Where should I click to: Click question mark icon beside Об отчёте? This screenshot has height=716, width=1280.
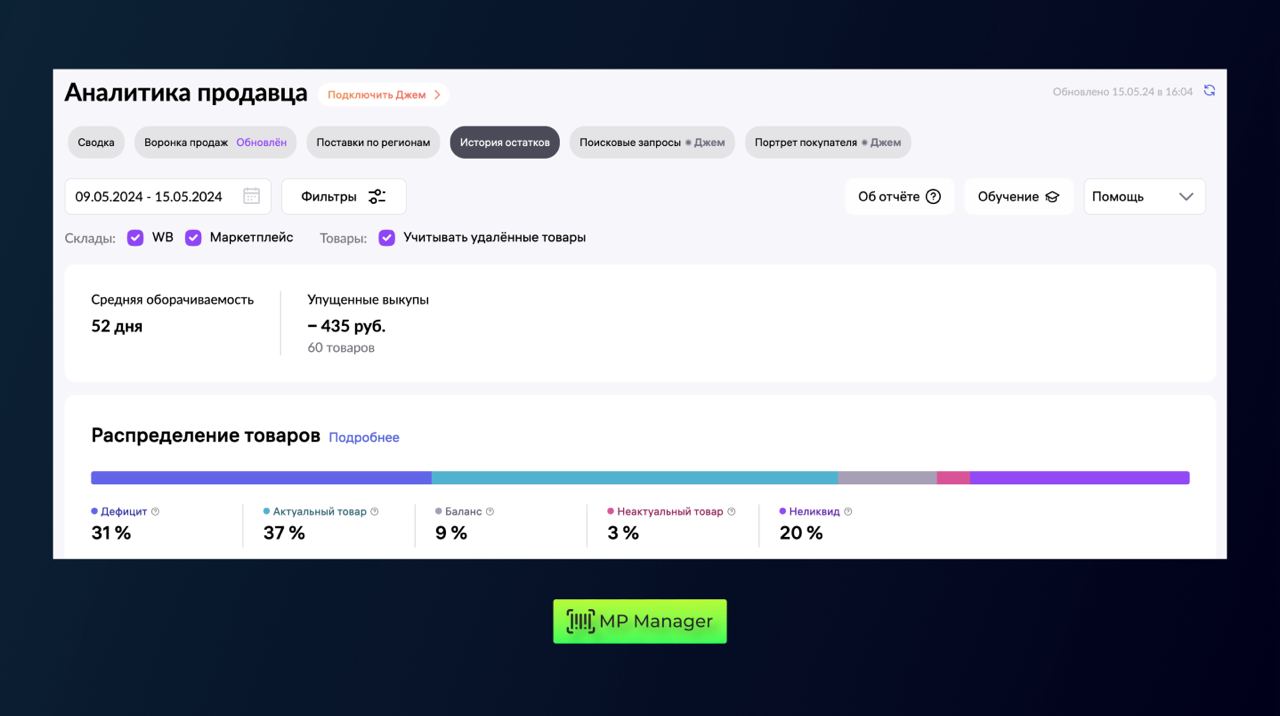point(933,197)
